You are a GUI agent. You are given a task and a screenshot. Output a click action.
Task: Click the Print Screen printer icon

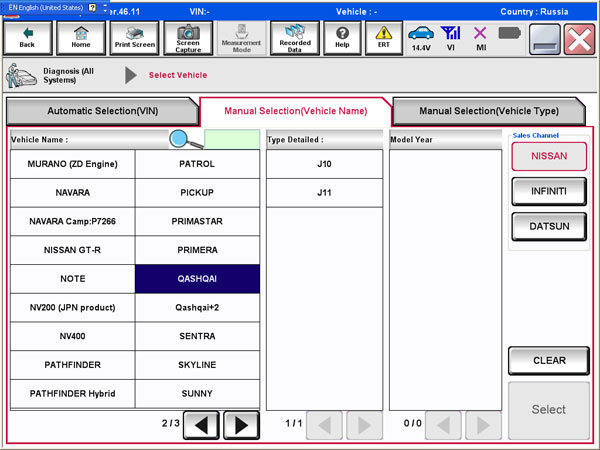click(x=135, y=38)
